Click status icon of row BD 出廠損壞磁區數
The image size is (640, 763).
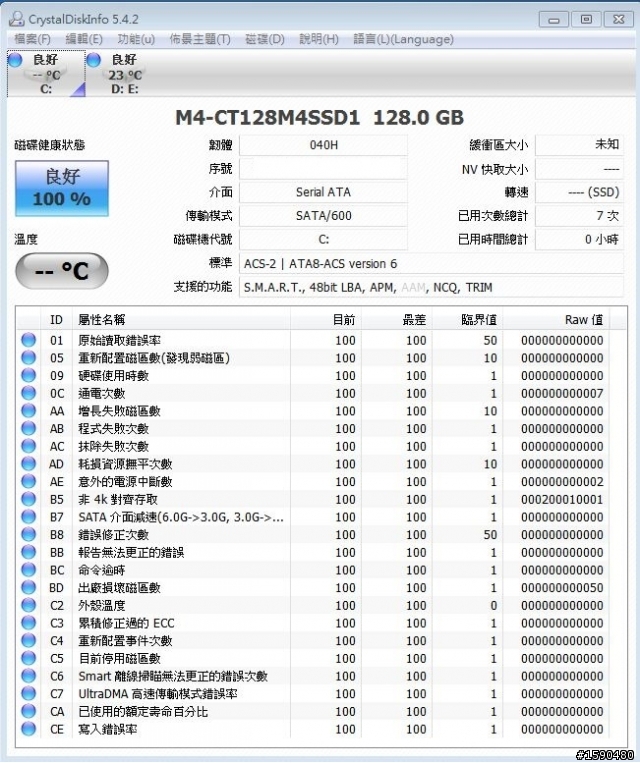pos(29,587)
